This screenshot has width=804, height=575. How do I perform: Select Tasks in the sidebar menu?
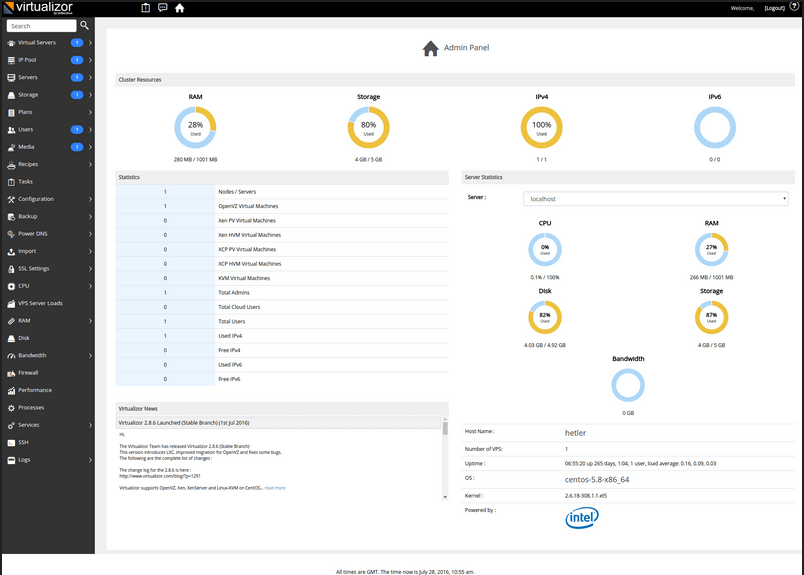click(x=25, y=182)
